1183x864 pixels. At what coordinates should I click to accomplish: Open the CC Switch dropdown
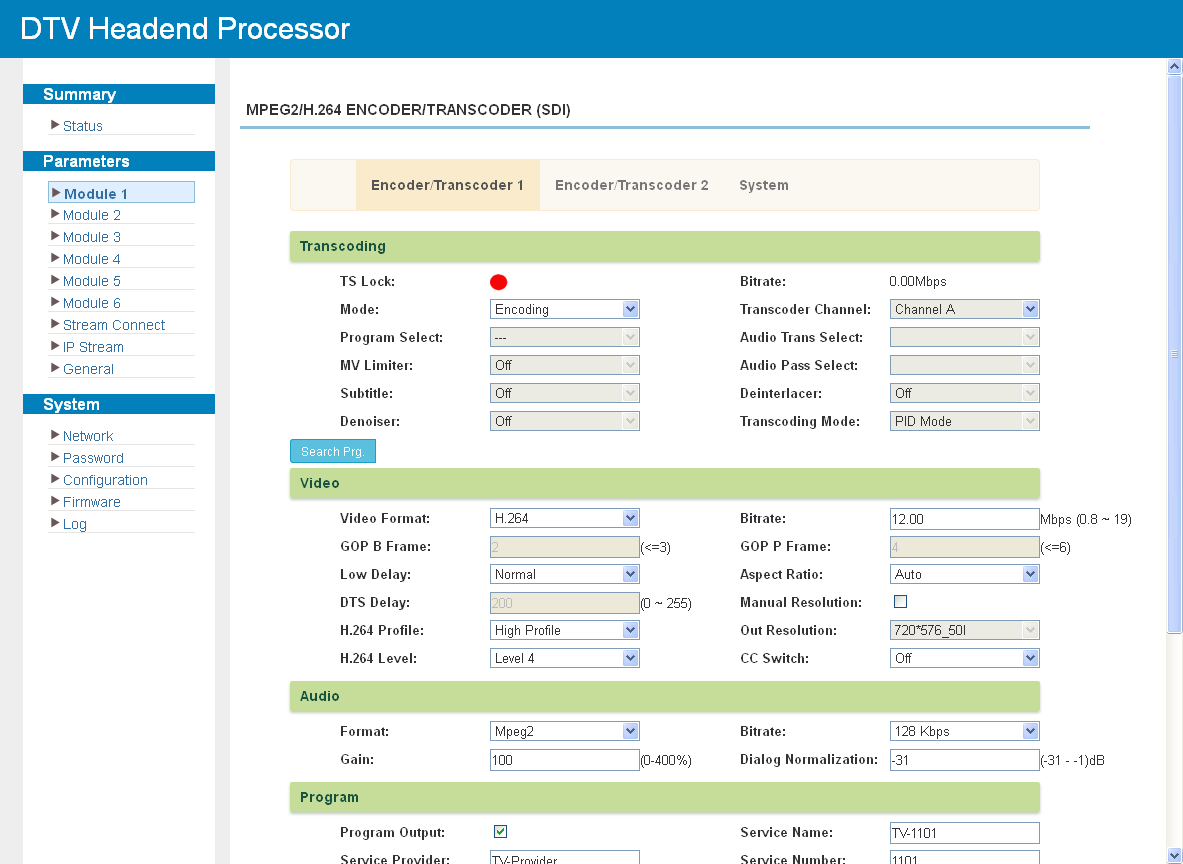964,658
